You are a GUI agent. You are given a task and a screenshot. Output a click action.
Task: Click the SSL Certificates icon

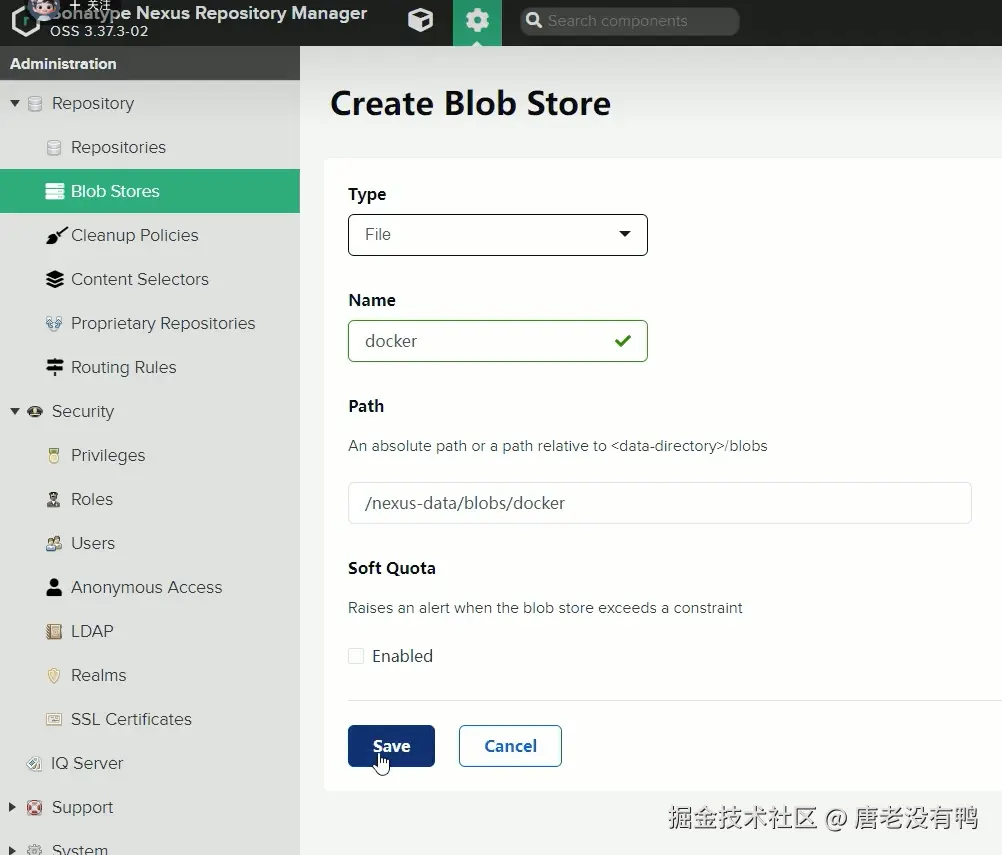(55, 720)
